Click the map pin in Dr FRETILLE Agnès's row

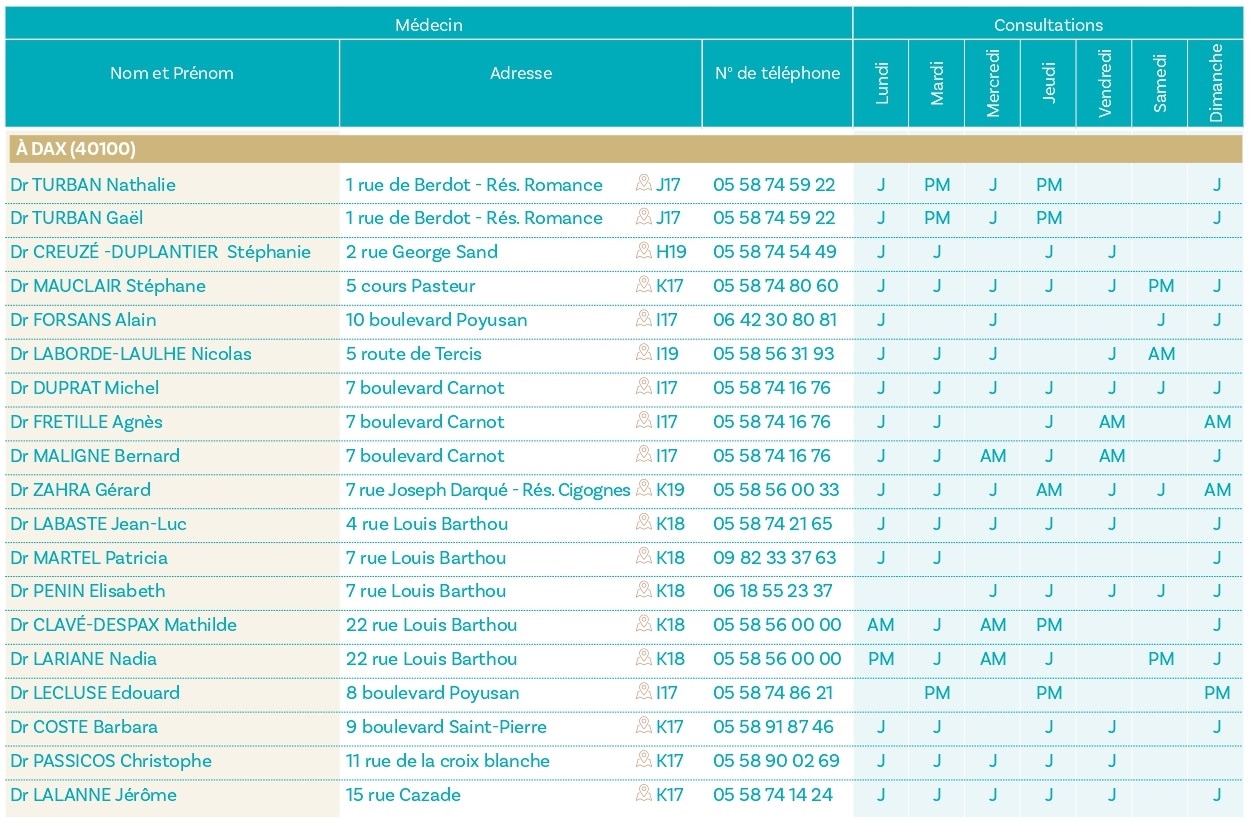click(x=644, y=420)
